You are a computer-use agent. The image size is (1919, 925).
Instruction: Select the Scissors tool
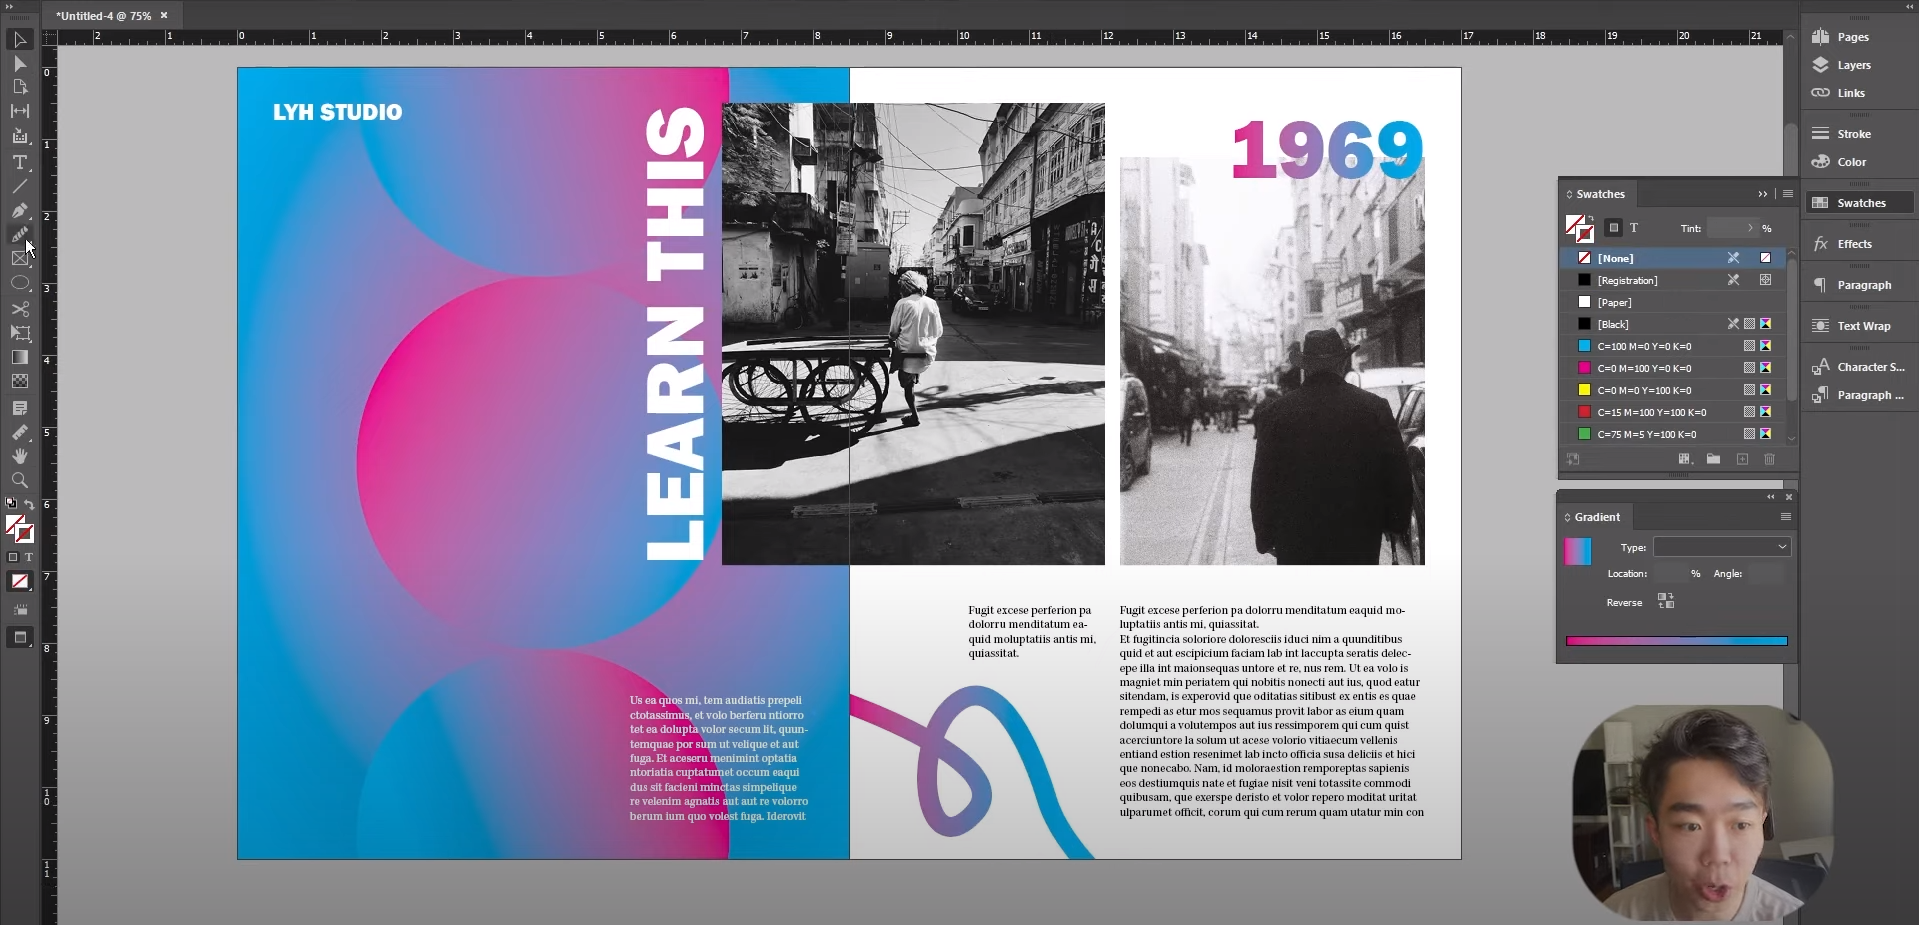pyautogui.click(x=19, y=309)
